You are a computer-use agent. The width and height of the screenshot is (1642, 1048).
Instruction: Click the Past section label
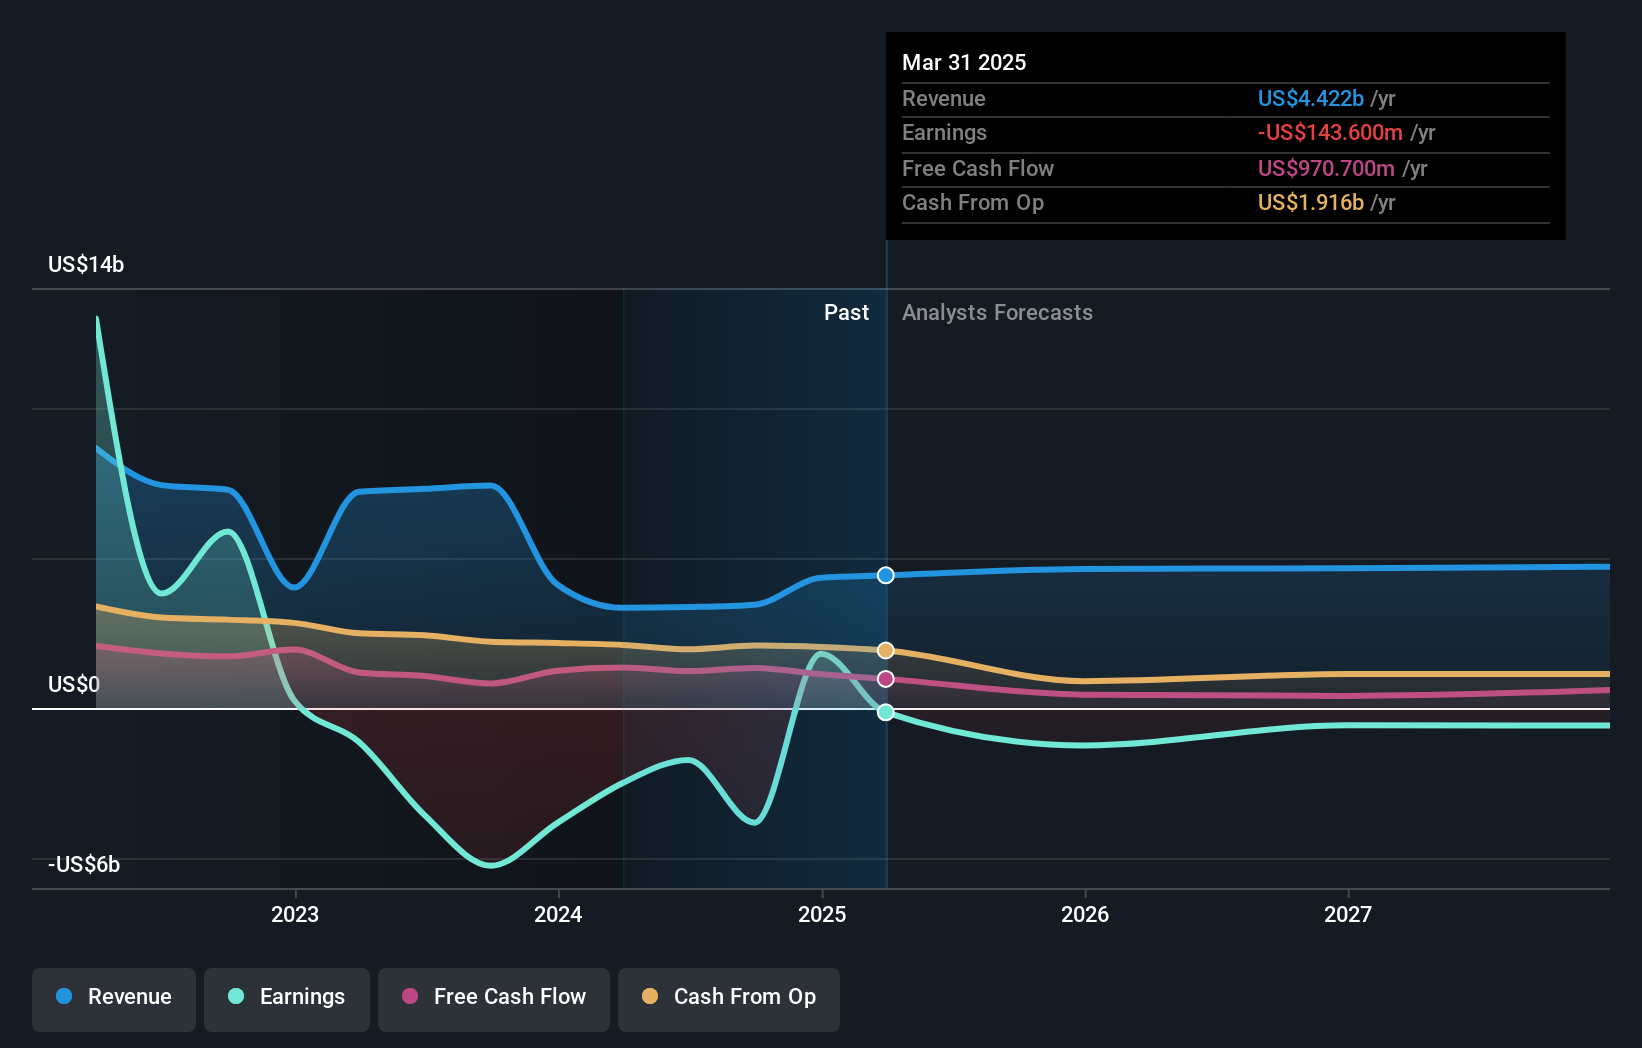(x=846, y=313)
